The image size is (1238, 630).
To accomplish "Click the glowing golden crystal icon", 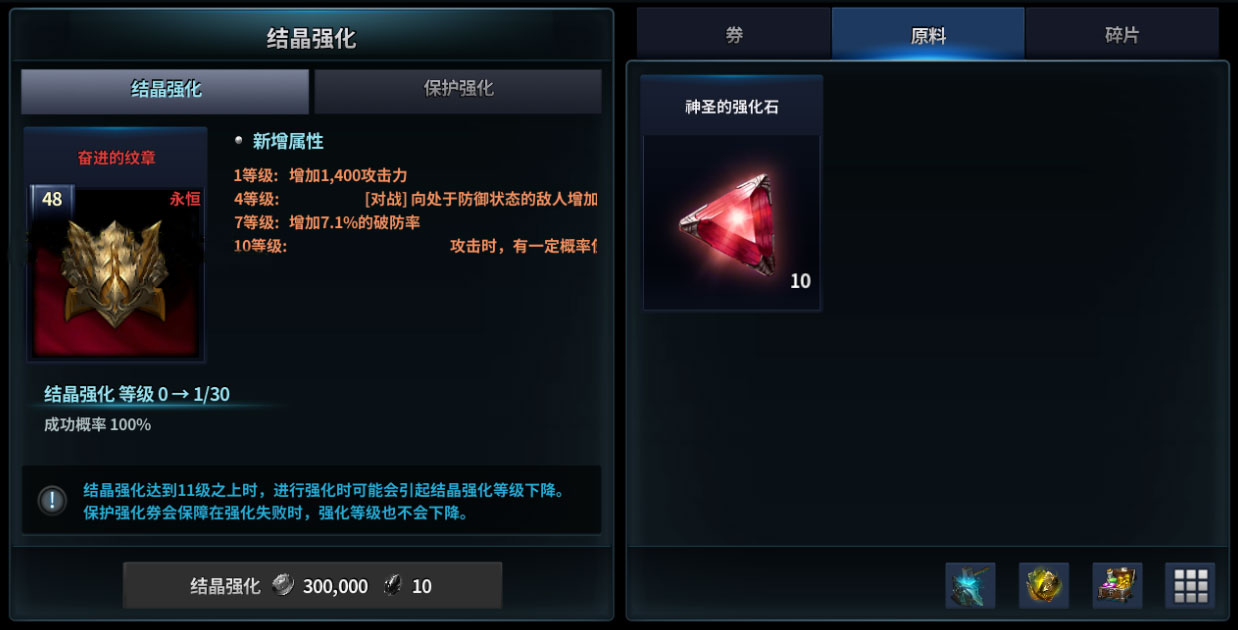I will coord(1044,585).
